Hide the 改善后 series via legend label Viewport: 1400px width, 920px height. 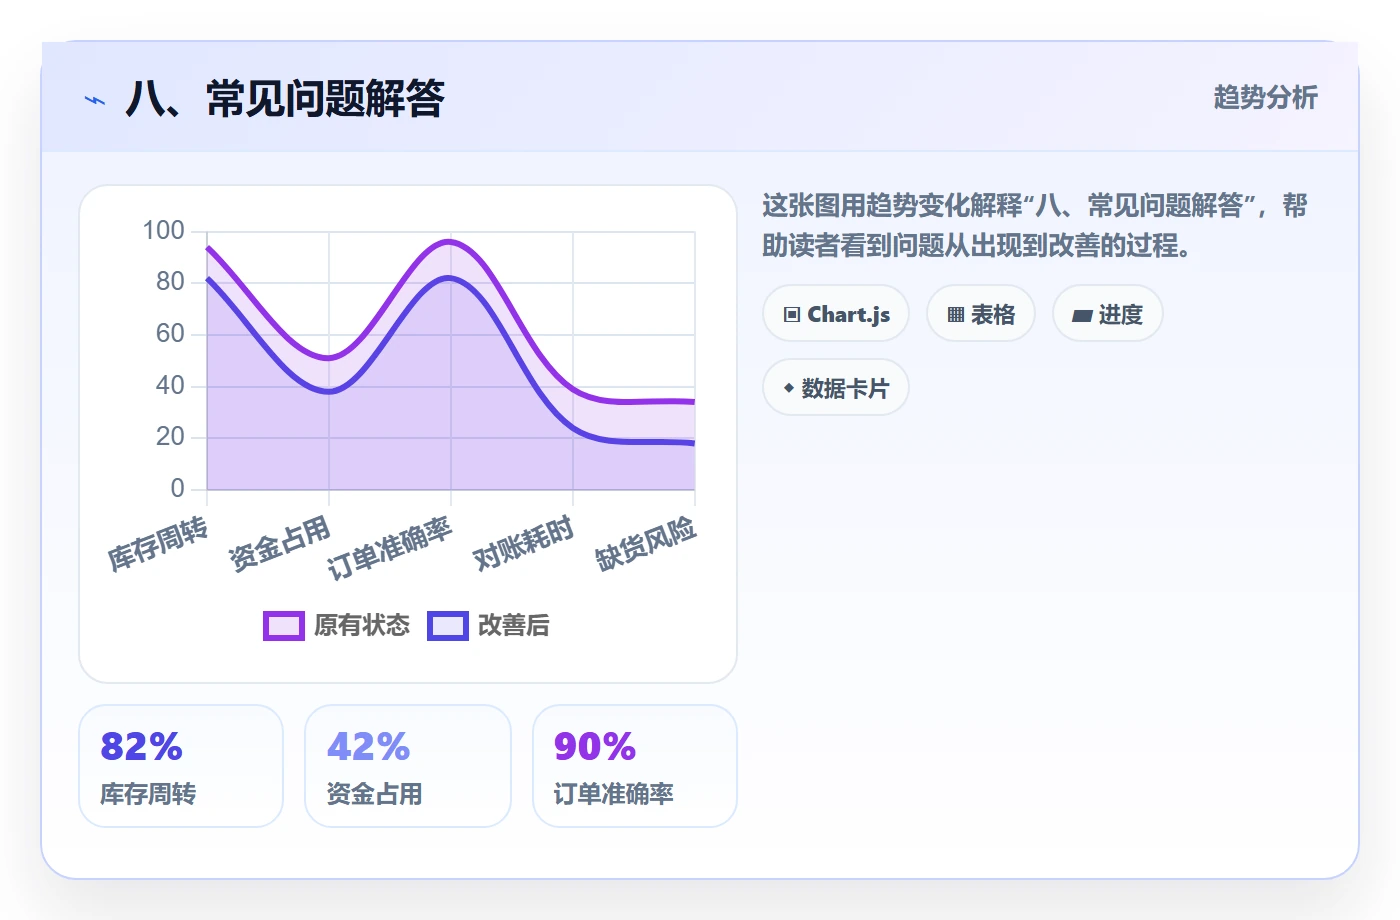(514, 626)
